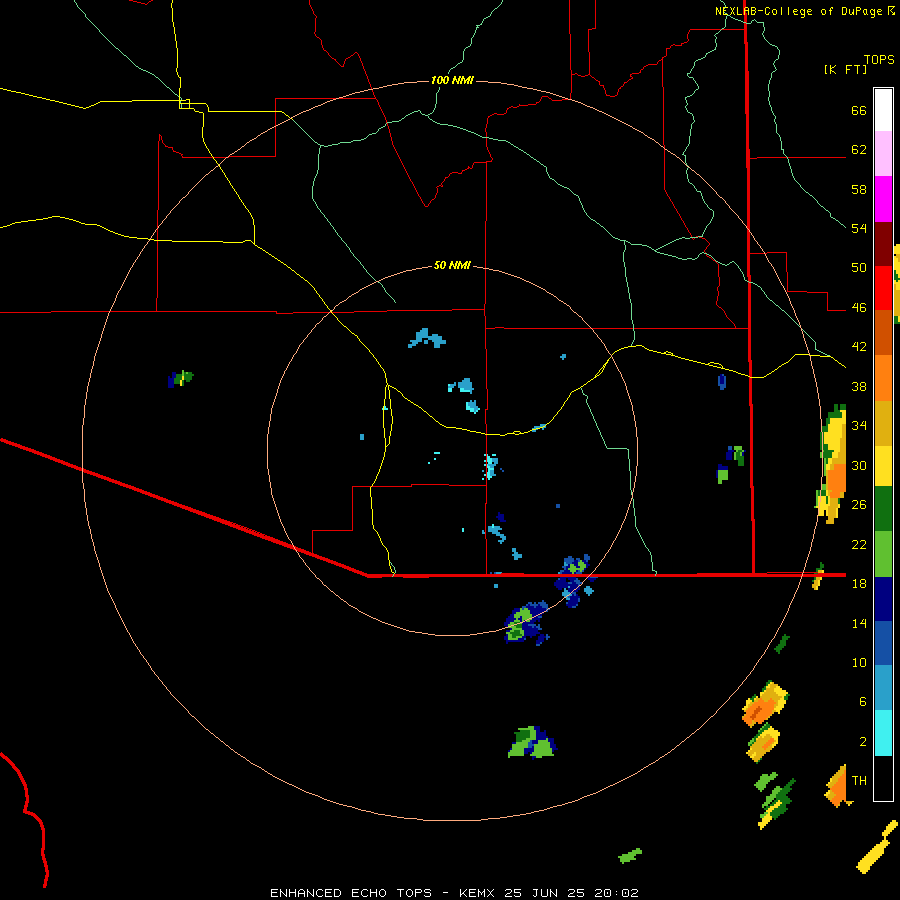Click the legend value 54
The width and height of the screenshot is (900, 900).
click(859, 228)
